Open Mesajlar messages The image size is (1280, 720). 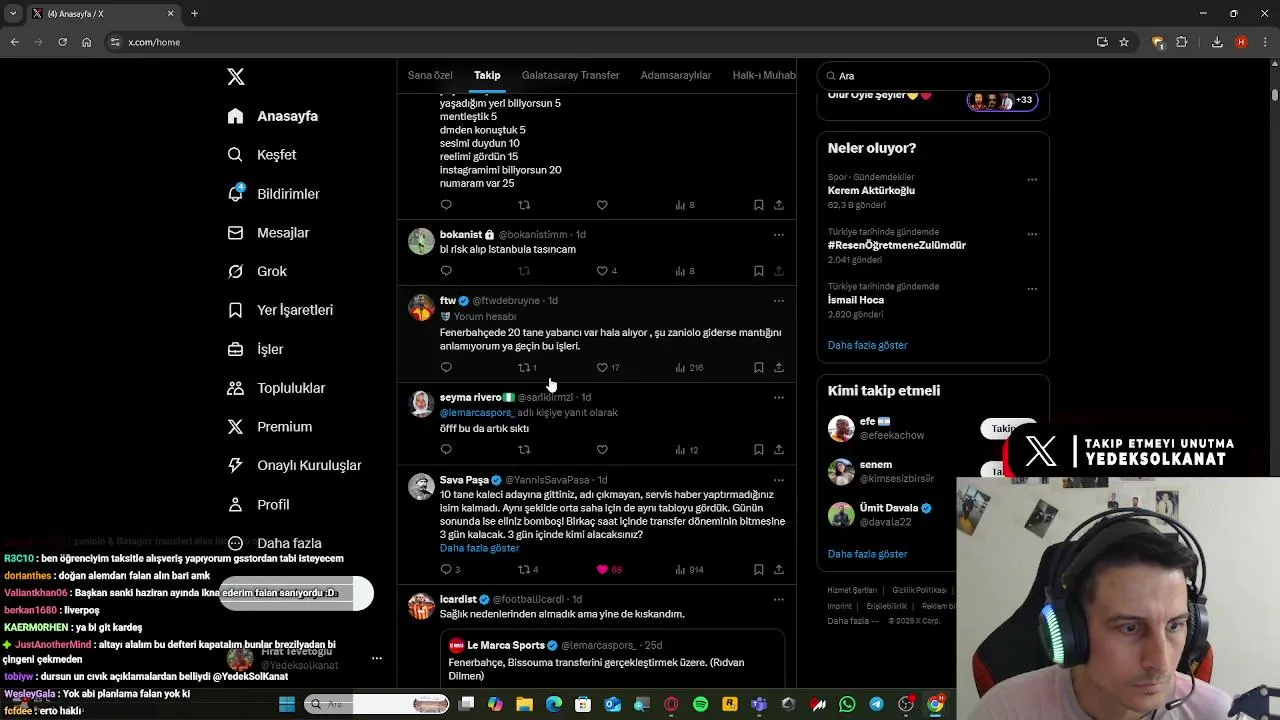(x=268, y=233)
